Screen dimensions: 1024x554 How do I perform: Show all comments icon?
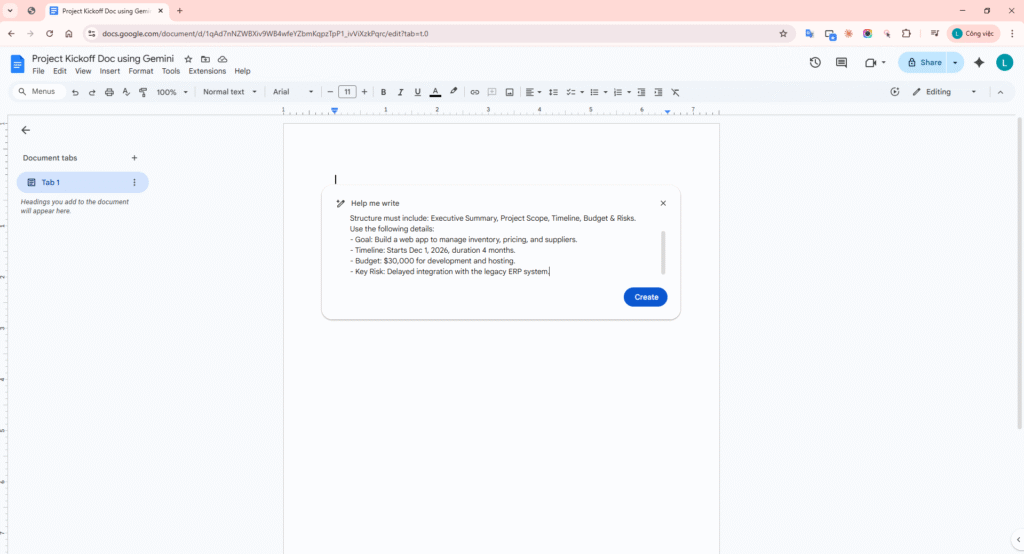[x=841, y=62]
